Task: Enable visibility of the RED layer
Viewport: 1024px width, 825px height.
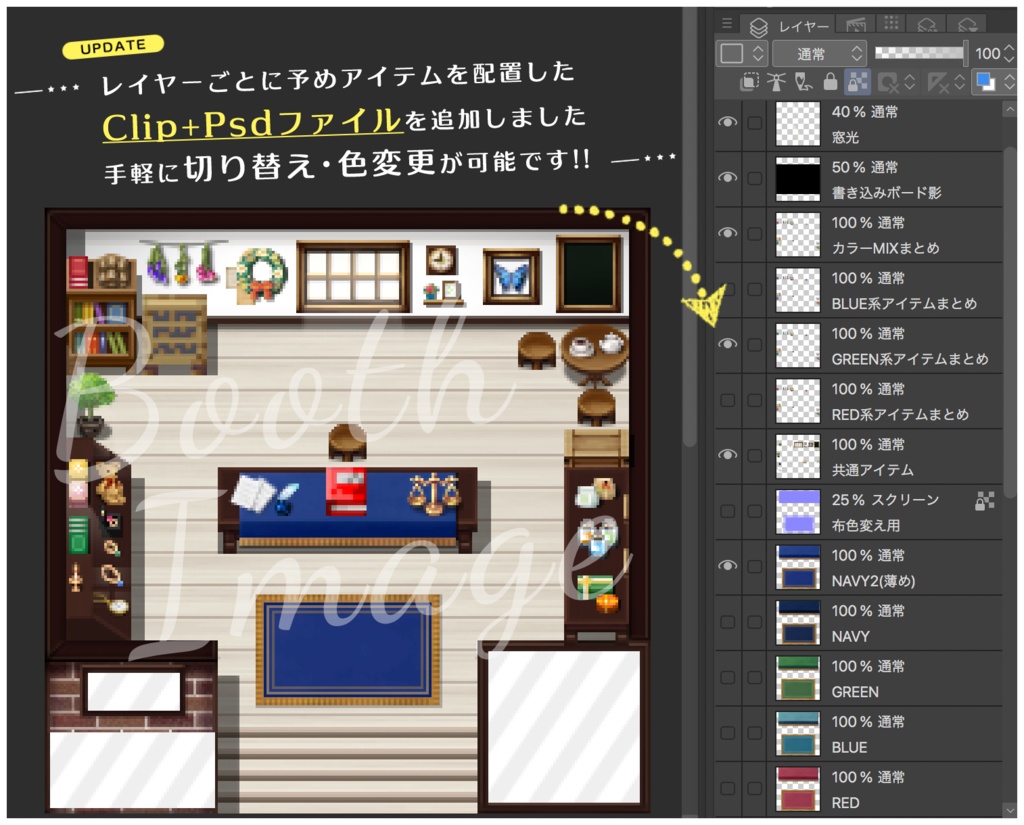Action: [728, 787]
